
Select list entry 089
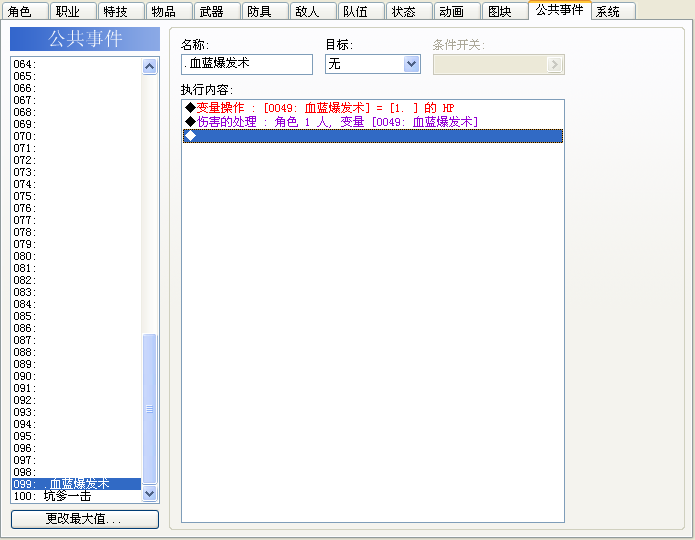tap(76, 364)
